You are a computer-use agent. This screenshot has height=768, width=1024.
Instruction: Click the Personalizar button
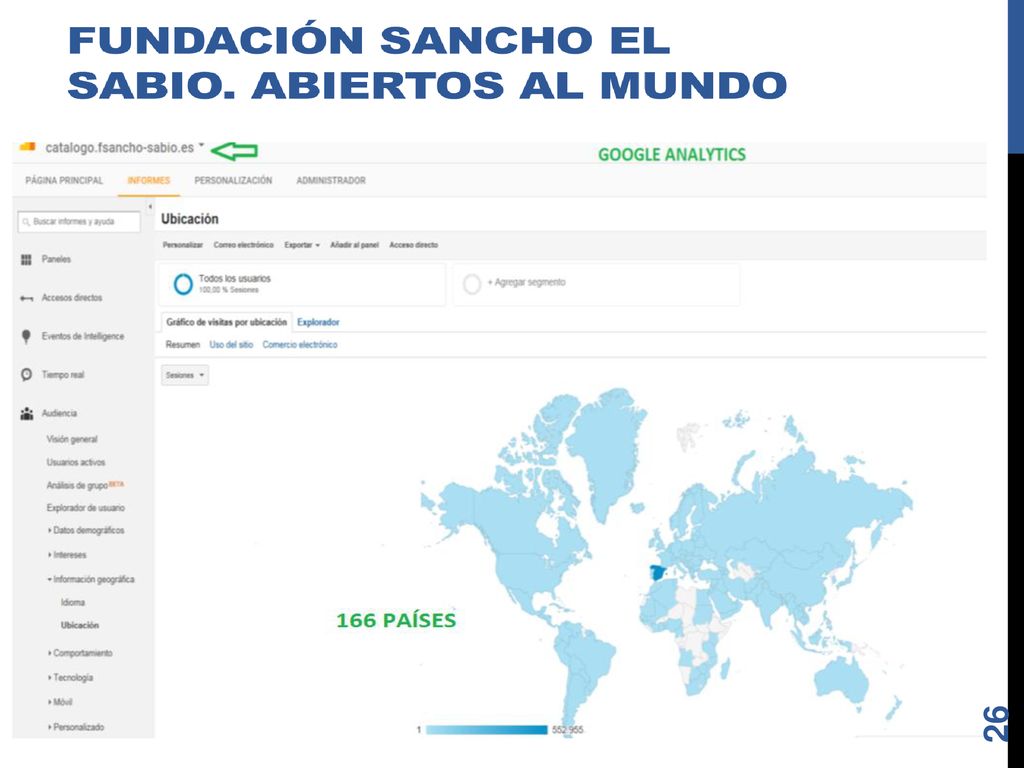pos(183,245)
